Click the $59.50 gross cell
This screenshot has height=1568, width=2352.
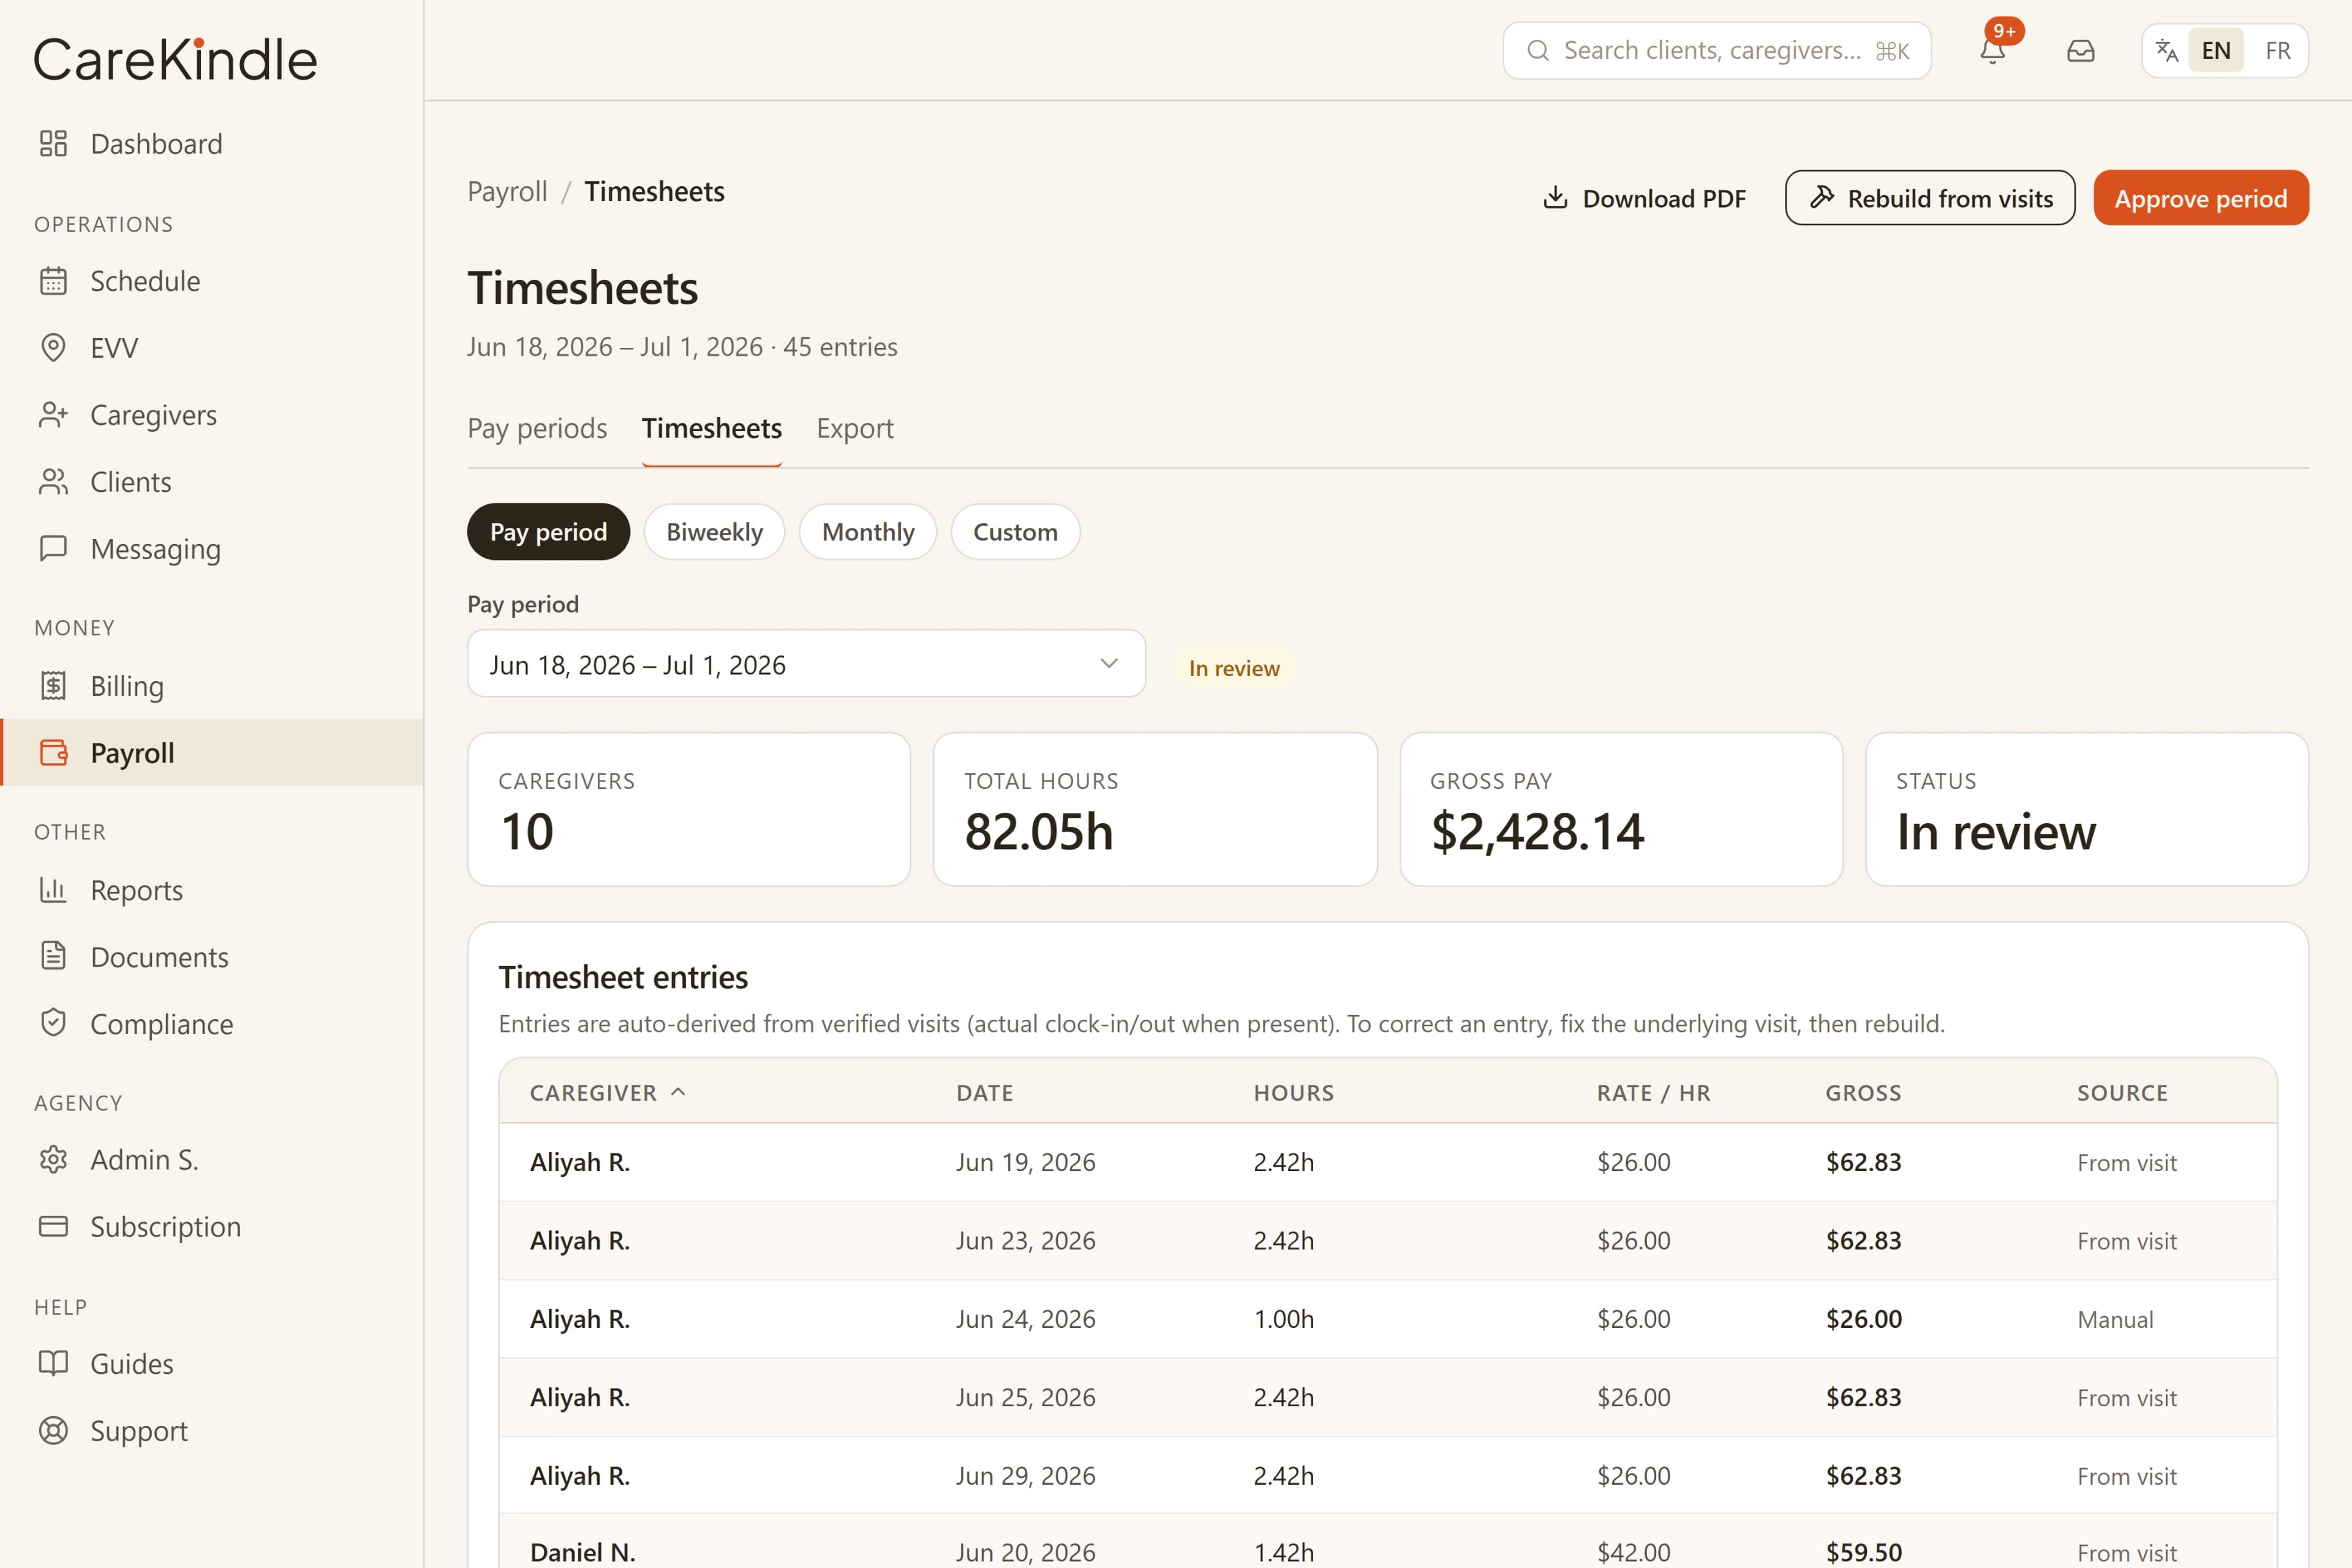coord(1864,1553)
